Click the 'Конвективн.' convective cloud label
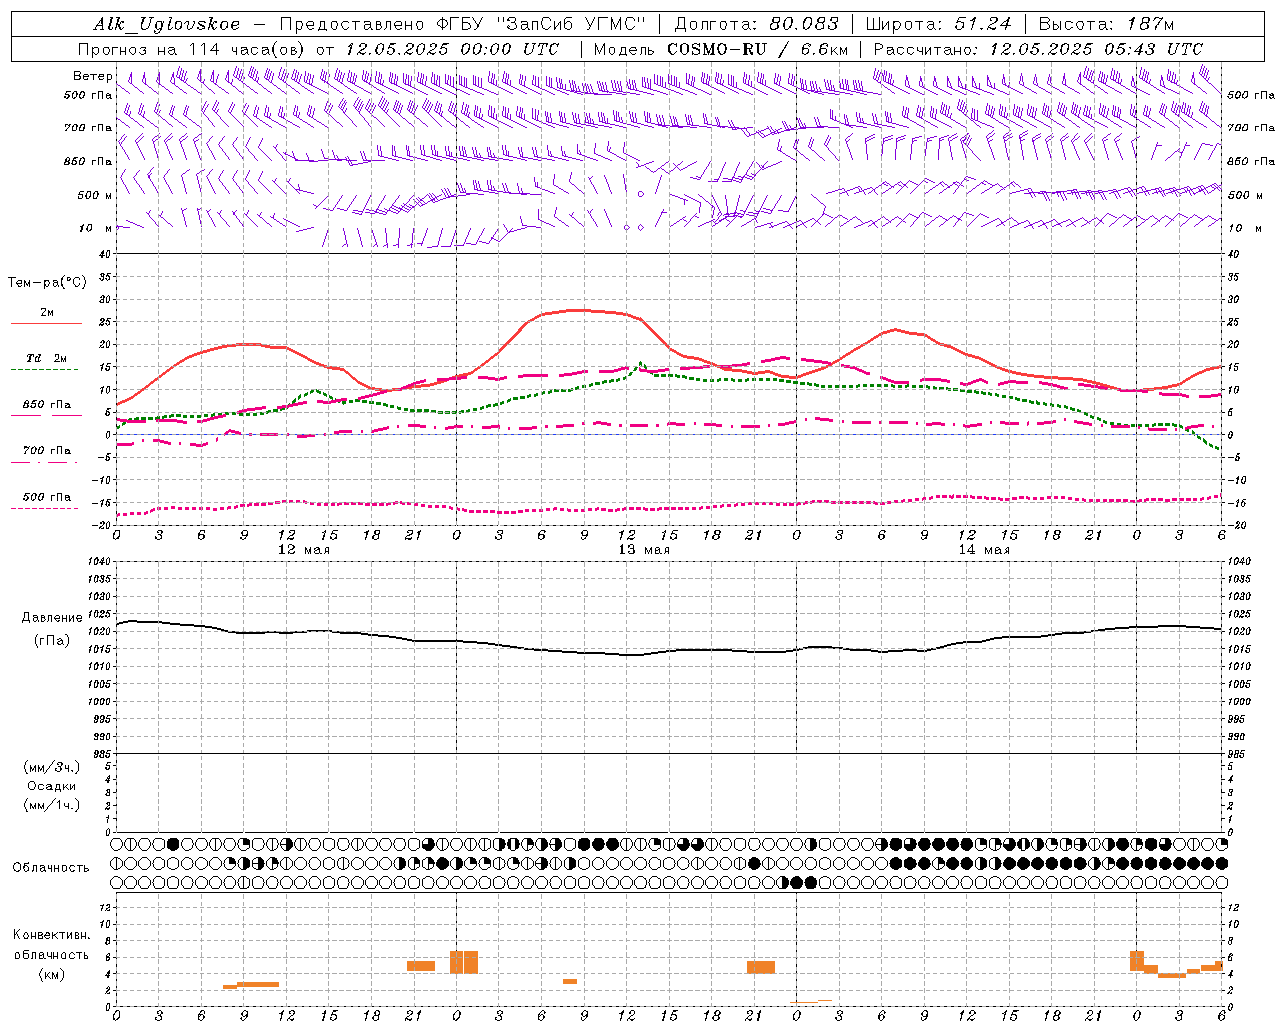The height and width of the screenshot is (1024, 1280). [52, 935]
